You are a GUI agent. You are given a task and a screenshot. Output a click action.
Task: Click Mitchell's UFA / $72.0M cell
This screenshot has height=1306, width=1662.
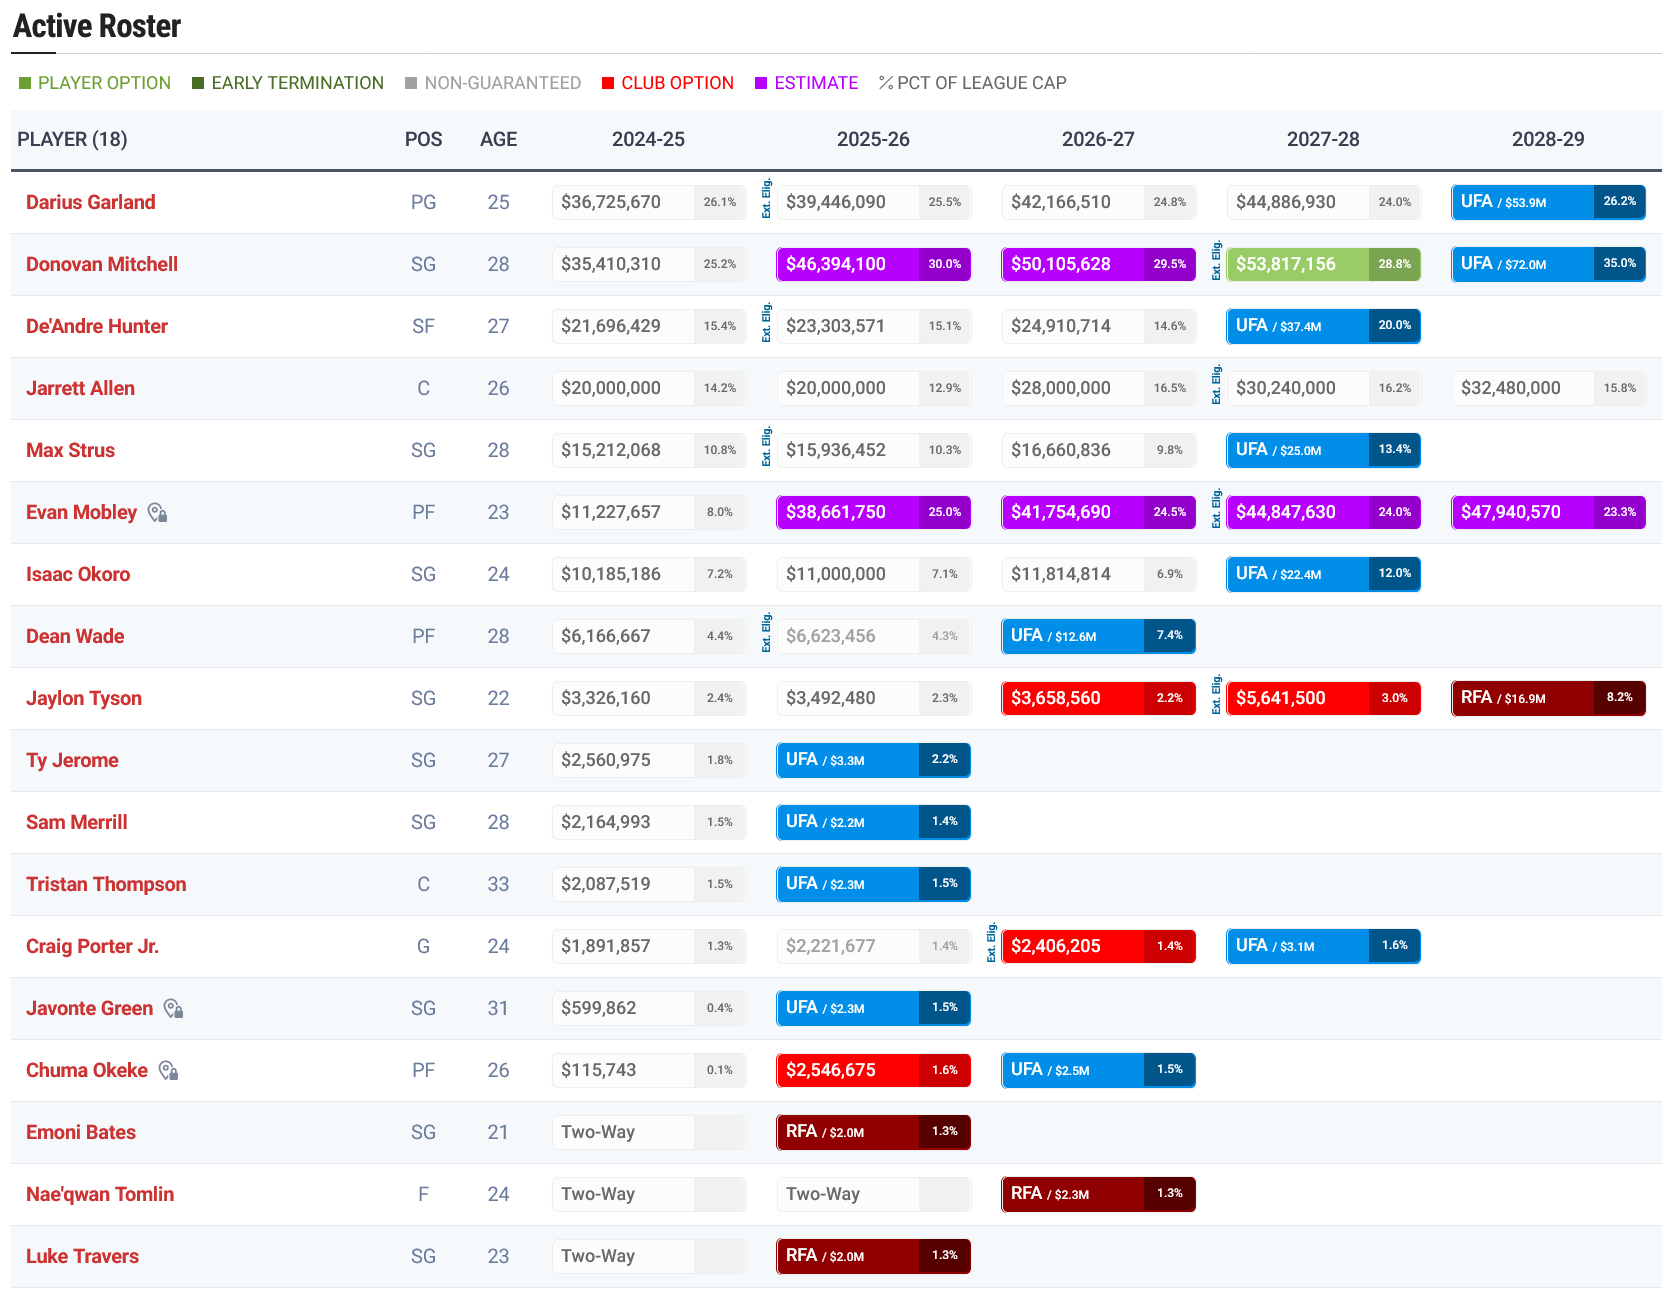pyautogui.click(x=1548, y=264)
